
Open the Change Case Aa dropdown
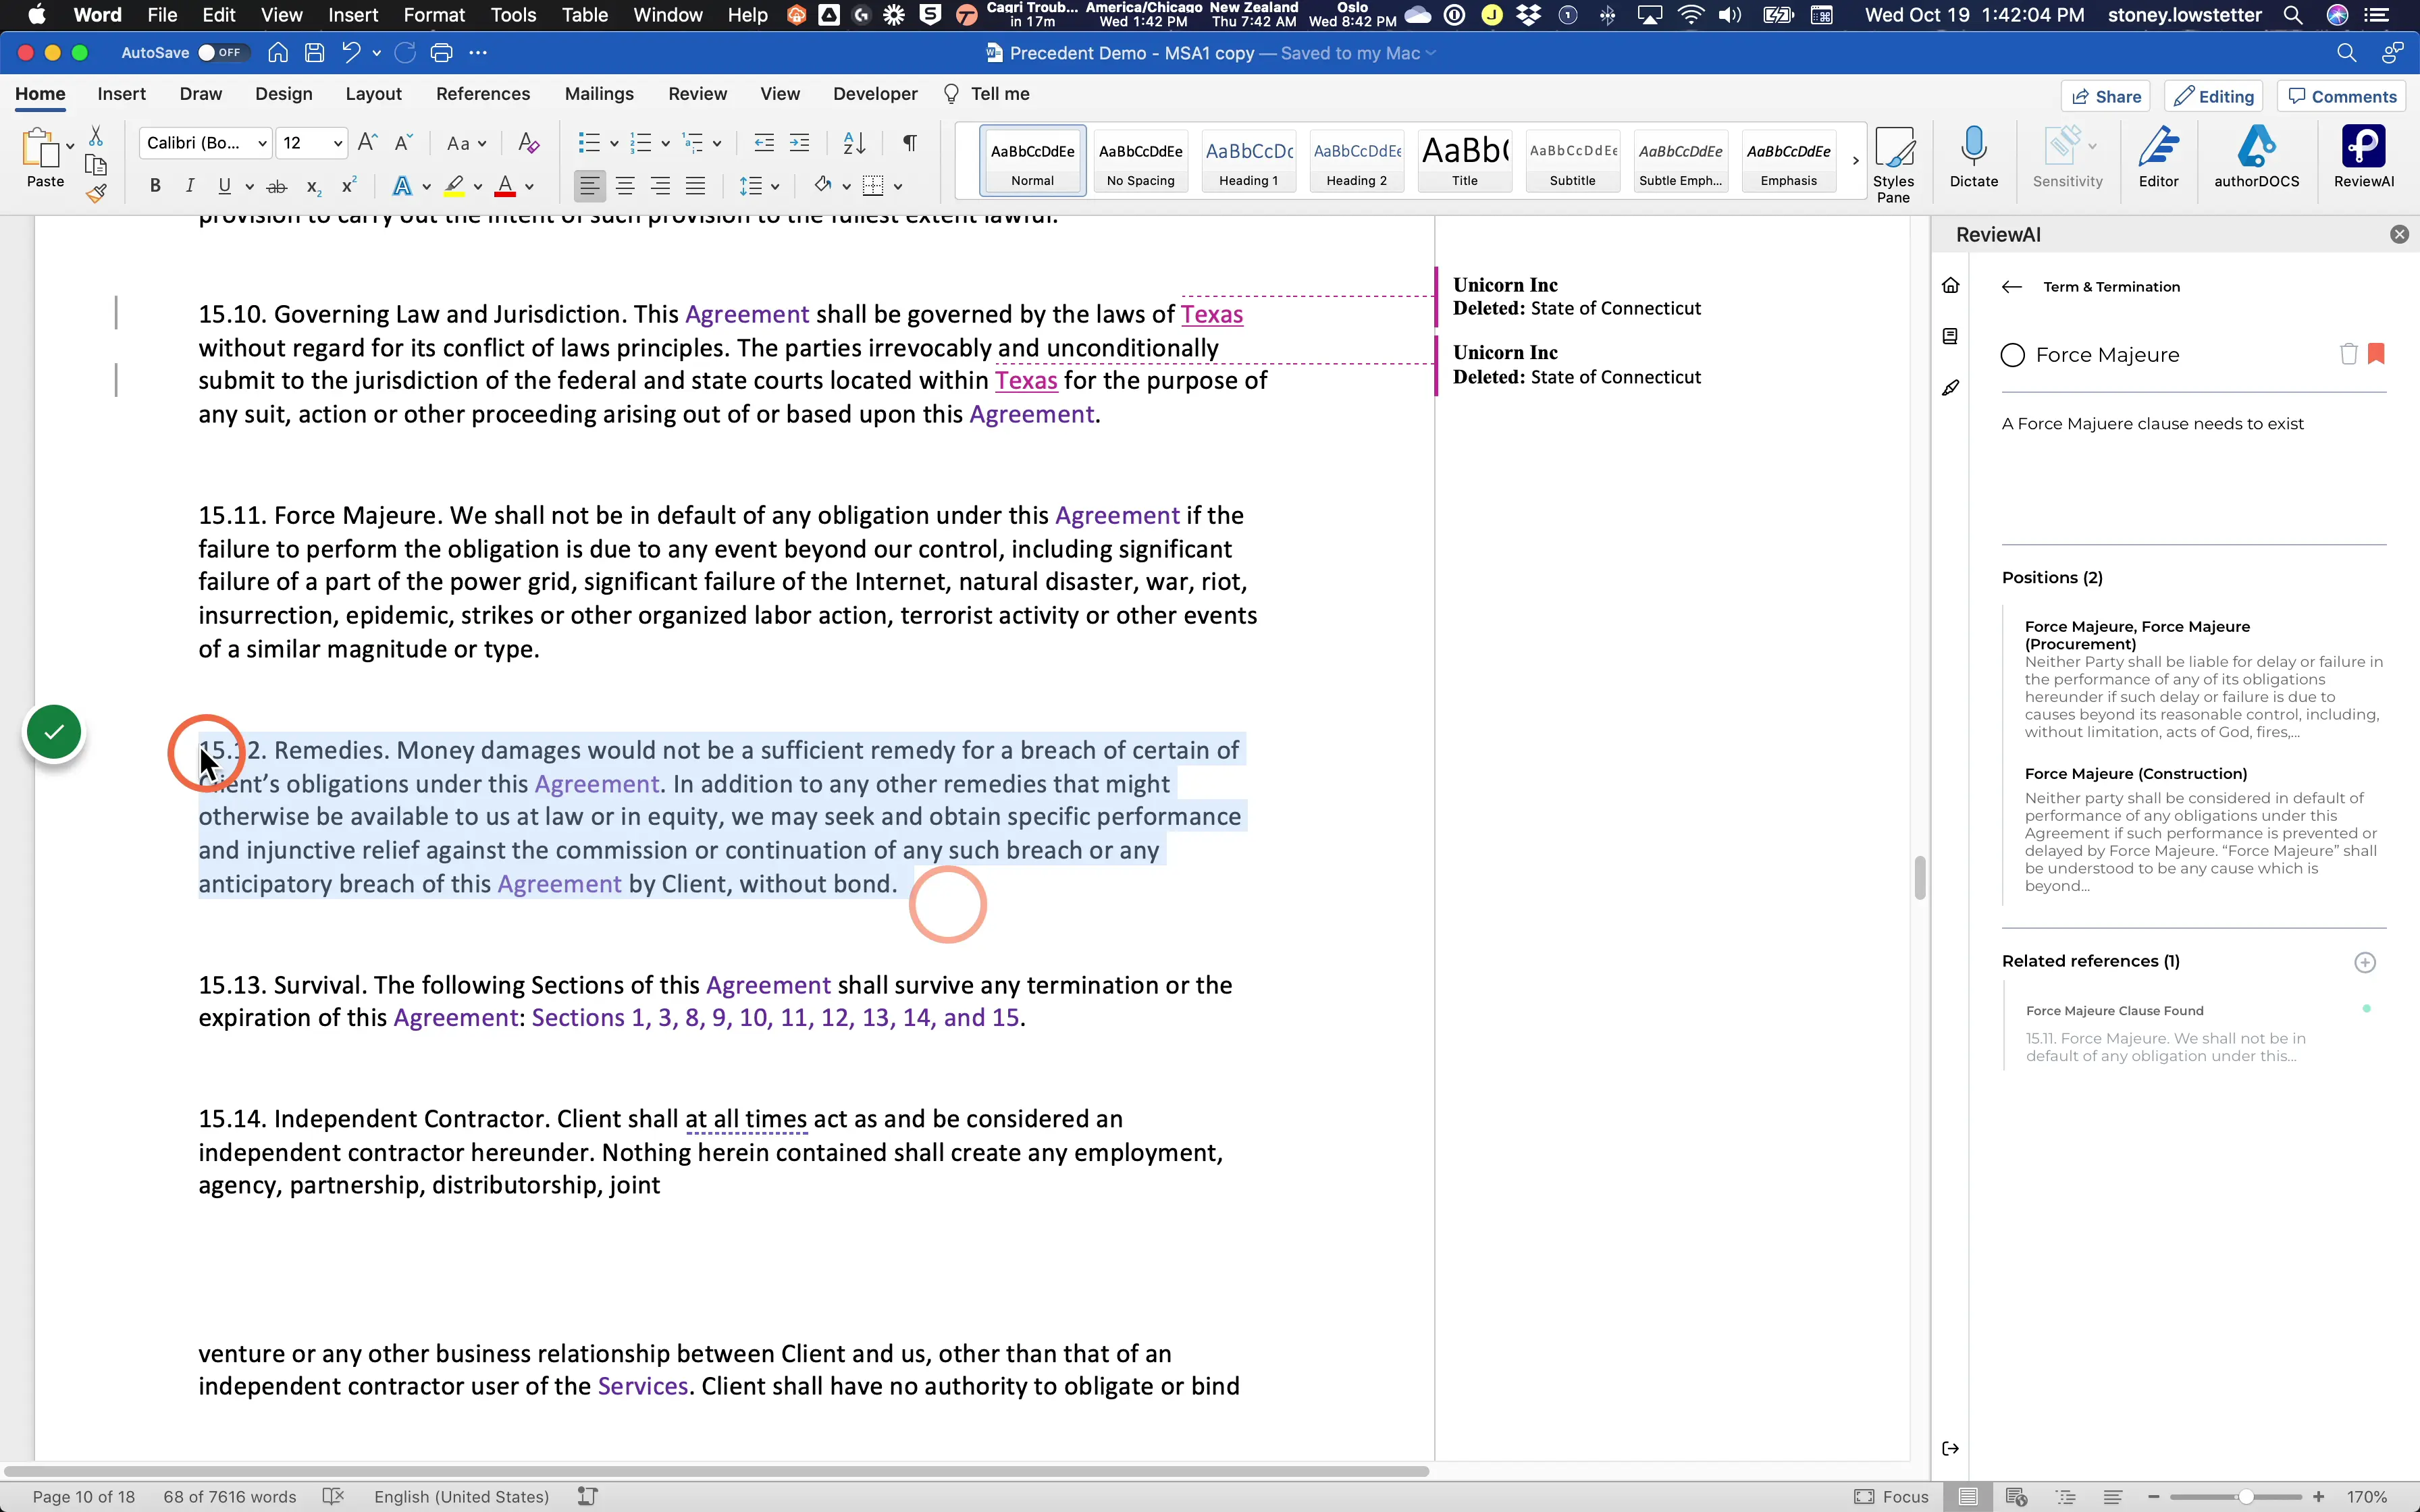[x=466, y=144]
